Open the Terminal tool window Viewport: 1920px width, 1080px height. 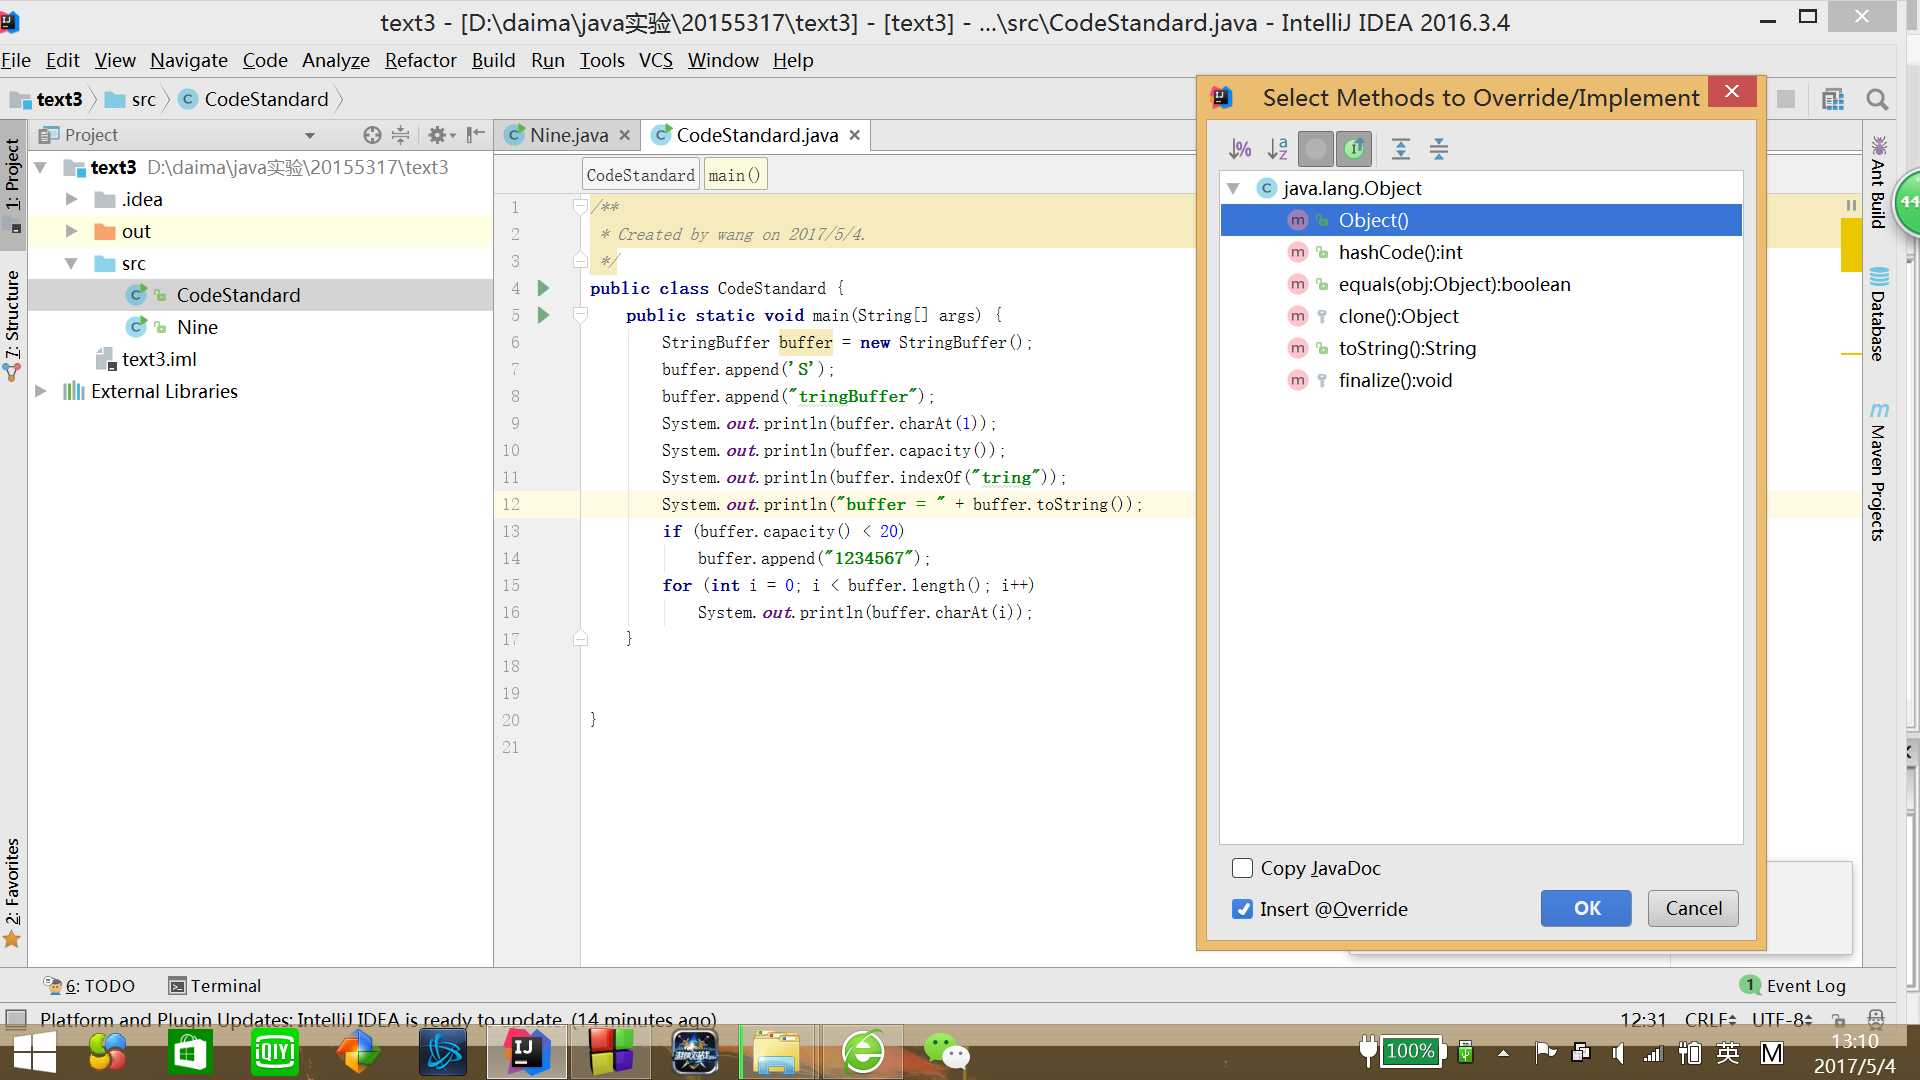(215, 986)
